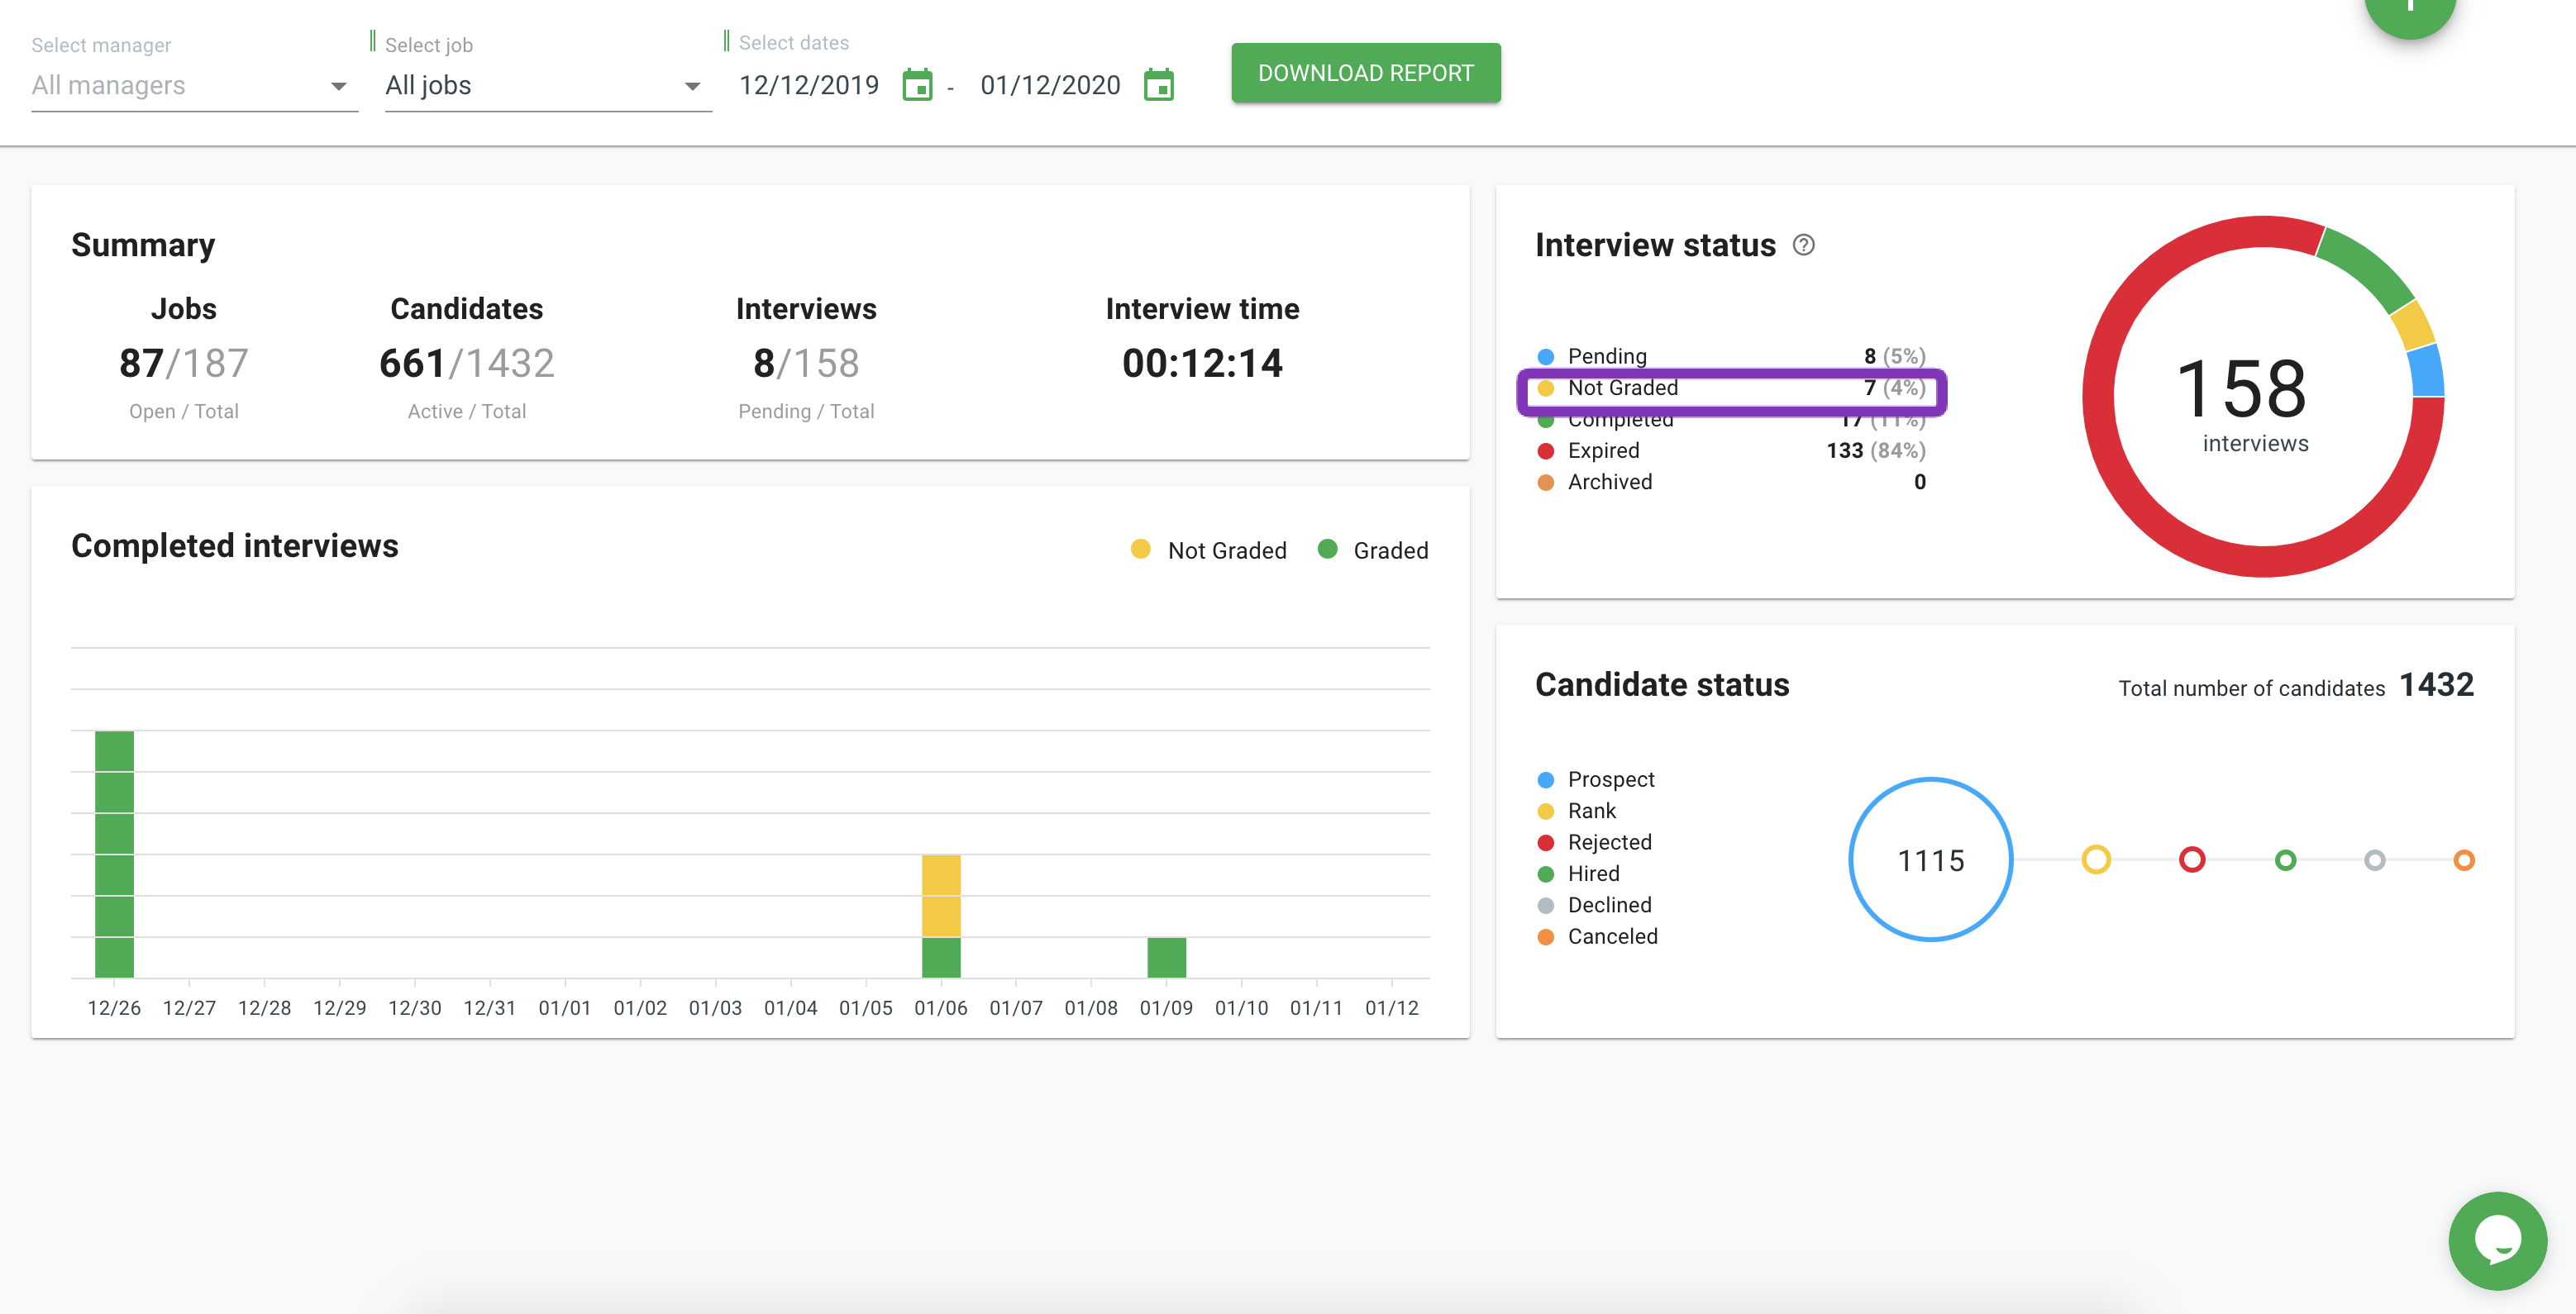Click the 01/12/2020 end date field
2576x1314 pixels.
(x=1049, y=86)
